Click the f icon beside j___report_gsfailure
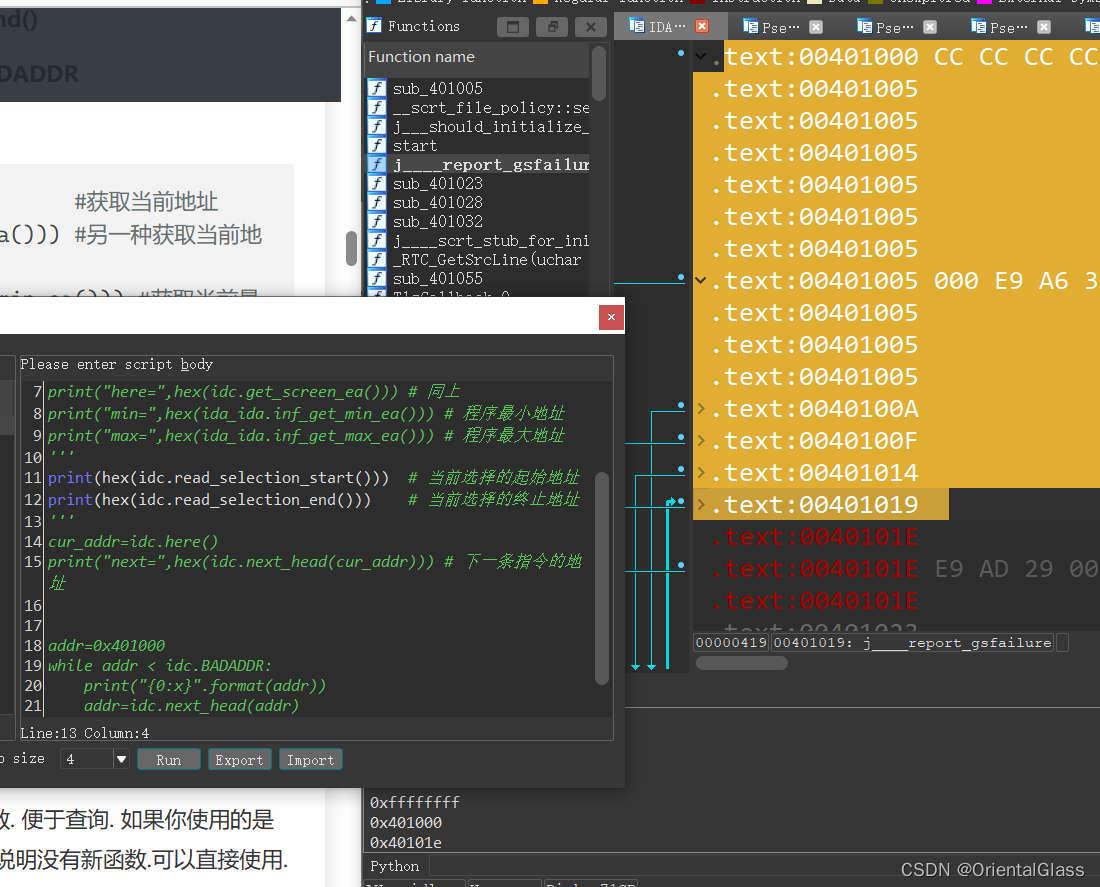 tap(375, 164)
